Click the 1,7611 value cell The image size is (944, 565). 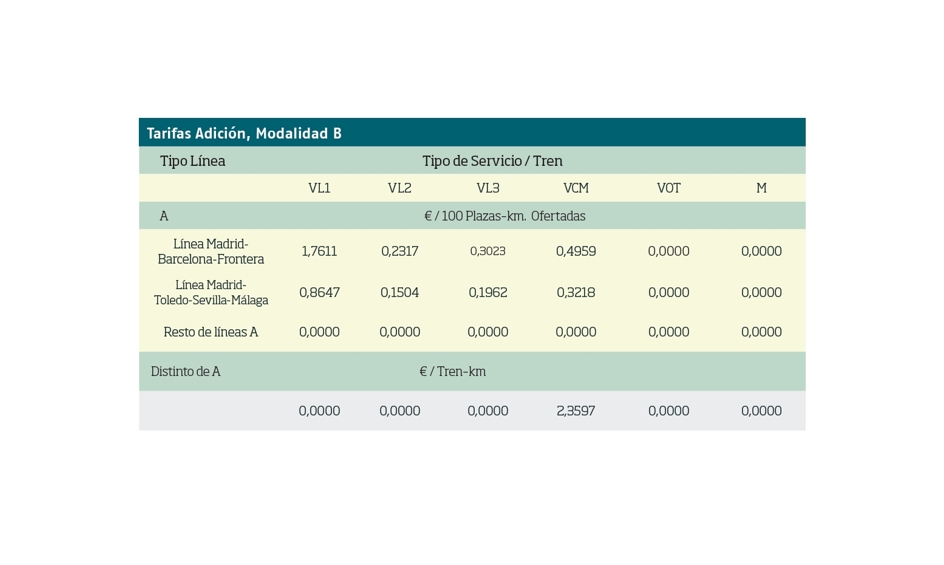(319, 251)
